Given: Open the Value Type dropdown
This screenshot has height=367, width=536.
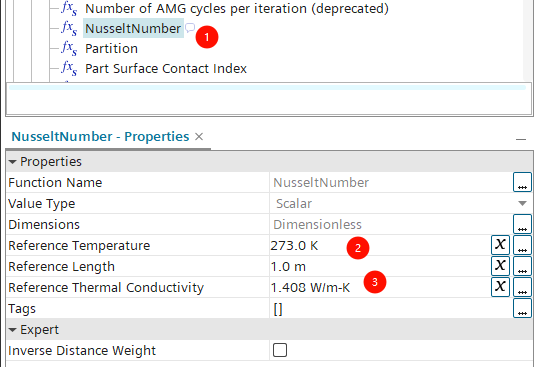Looking at the screenshot, I should 522,204.
